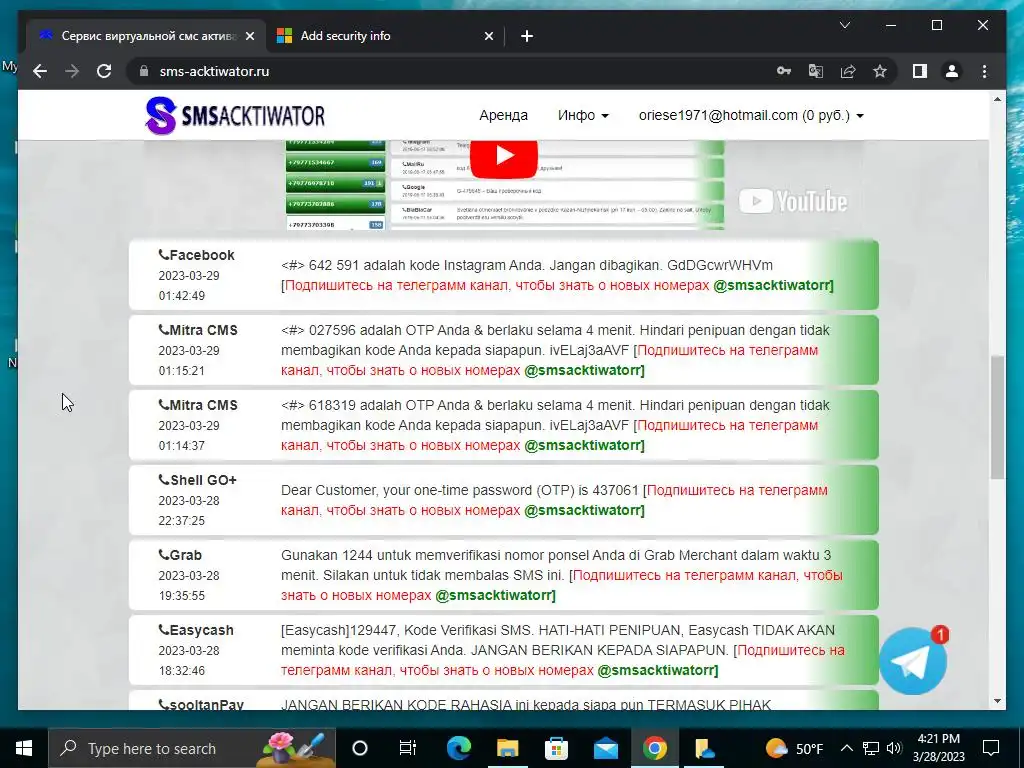Screen dimensions: 1024x768
Task: Open the volume speaker icon
Action: [x=894, y=748]
